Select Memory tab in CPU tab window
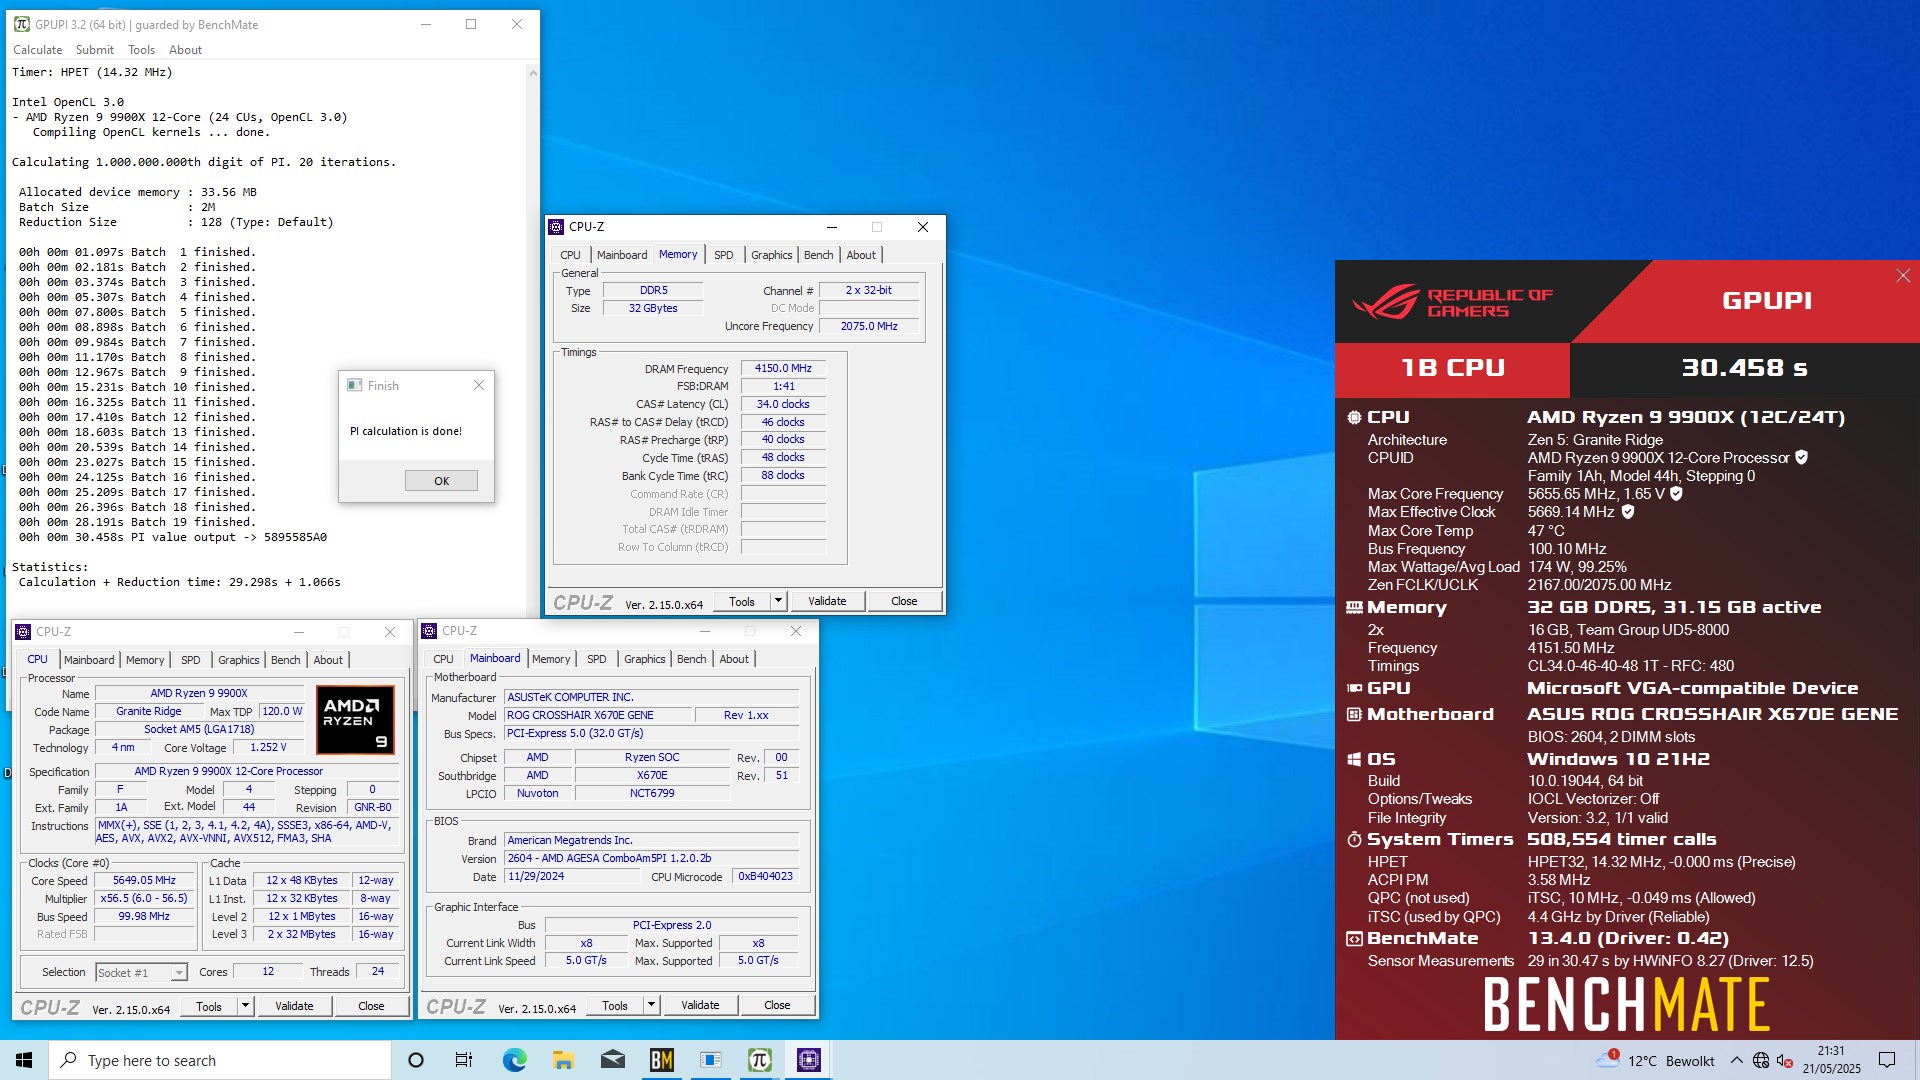This screenshot has height=1080, width=1920. point(145,660)
